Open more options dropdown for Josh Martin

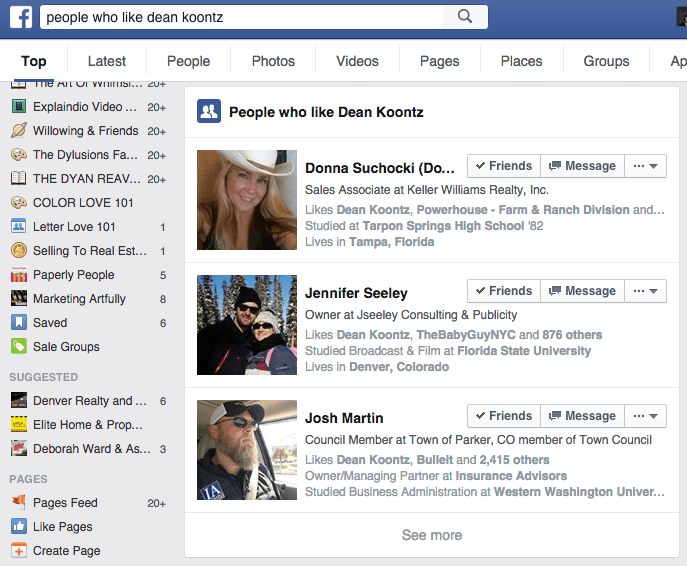pos(645,416)
